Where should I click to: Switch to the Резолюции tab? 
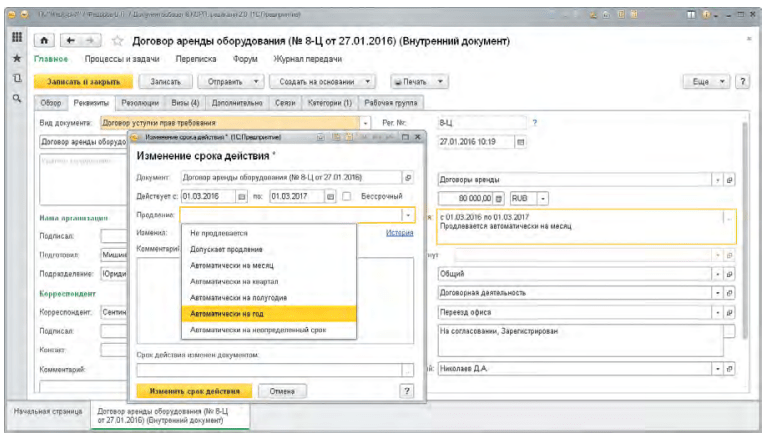140,103
